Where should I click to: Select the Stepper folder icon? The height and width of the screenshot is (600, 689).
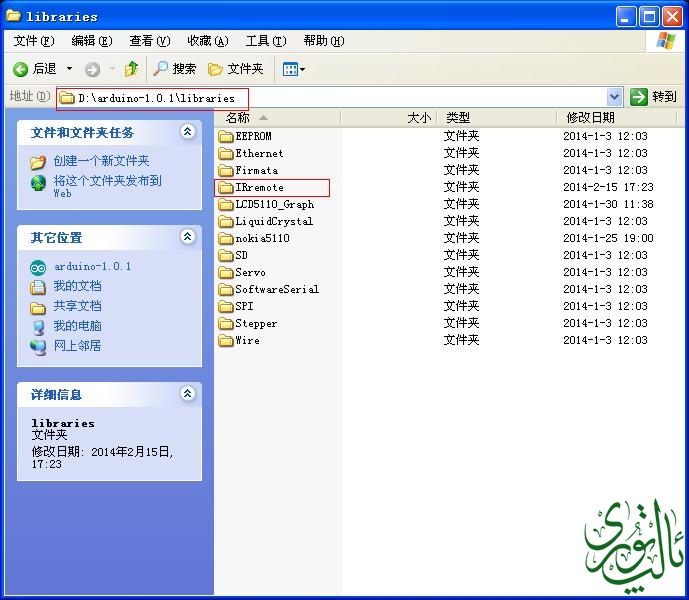[x=226, y=324]
